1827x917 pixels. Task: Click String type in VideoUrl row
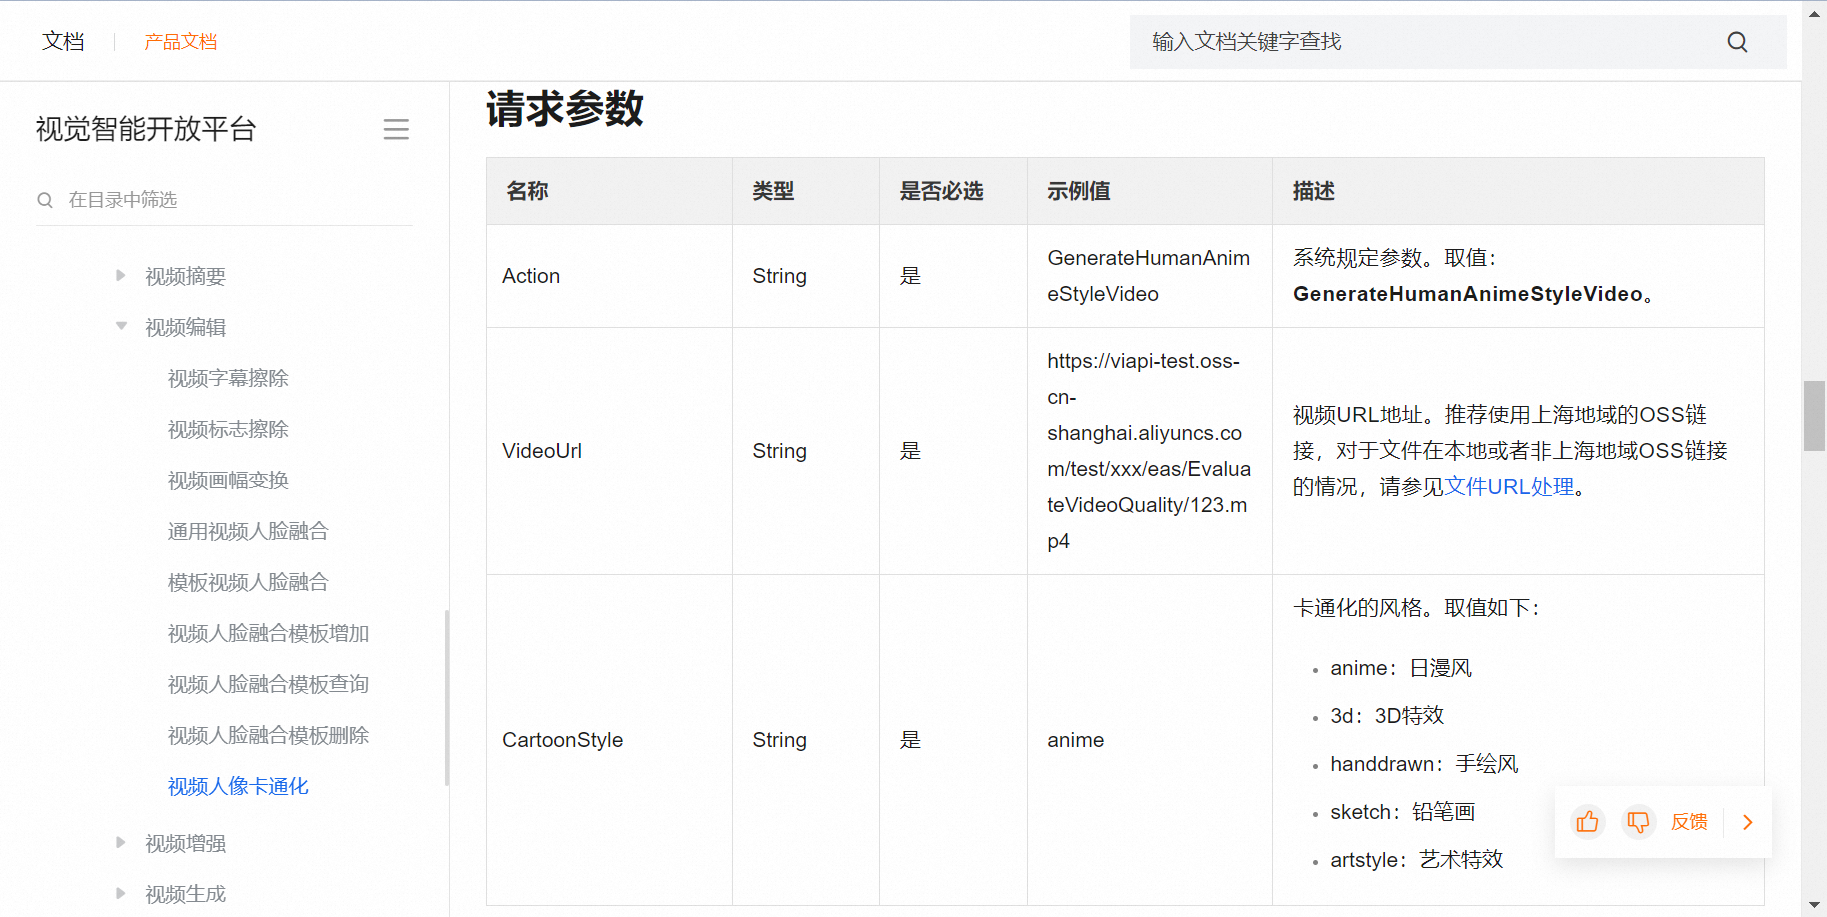tap(779, 451)
